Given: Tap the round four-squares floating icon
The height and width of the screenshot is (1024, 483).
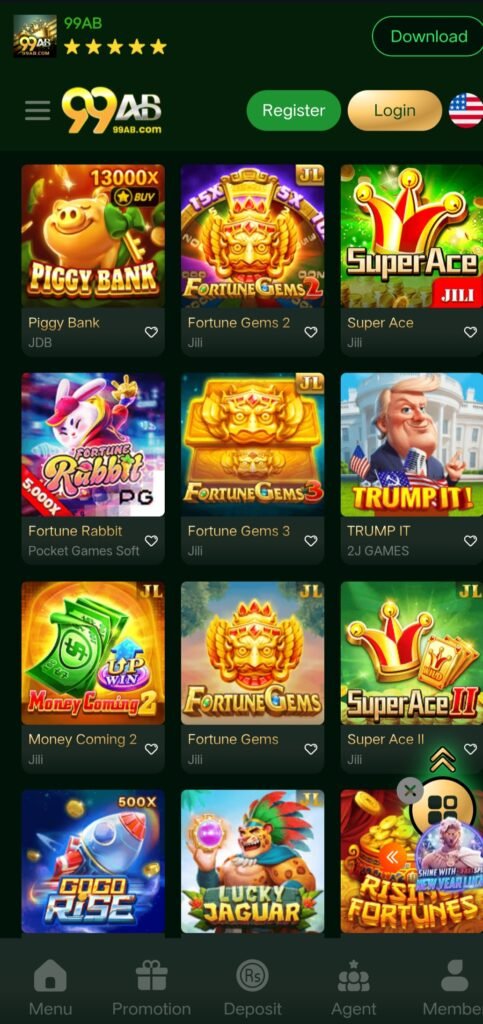Looking at the screenshot, I should (443, 807).
